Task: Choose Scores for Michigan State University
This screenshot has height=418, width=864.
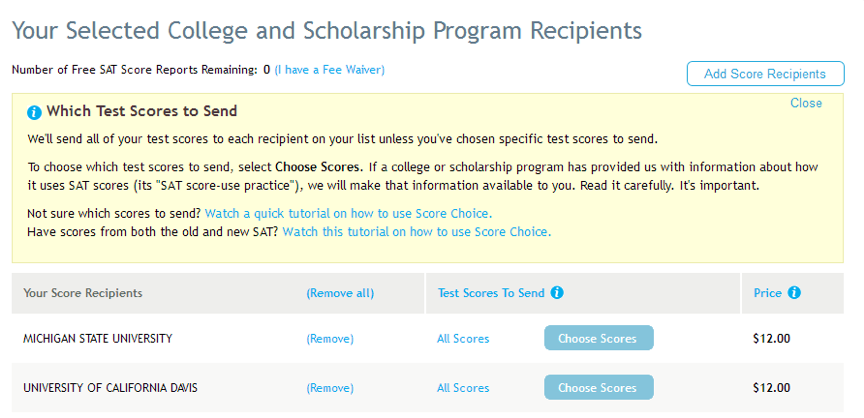Action: coord(597,338)
